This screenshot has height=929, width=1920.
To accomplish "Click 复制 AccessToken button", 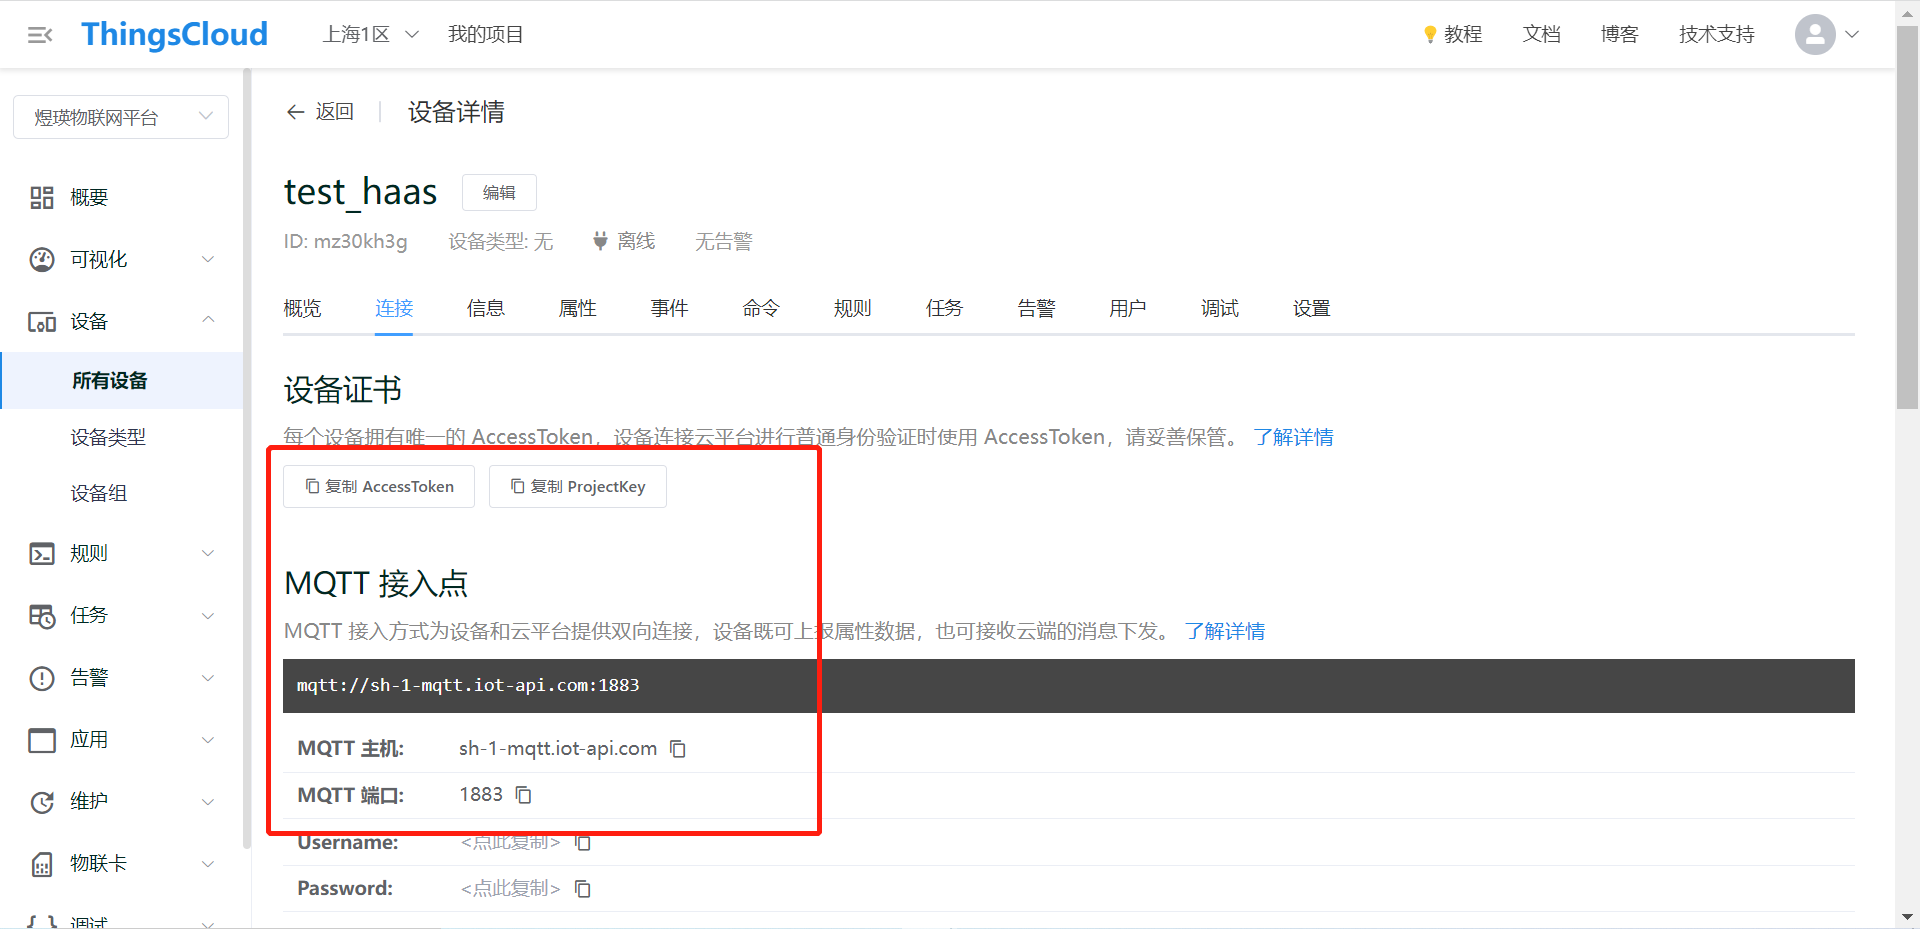I will (379, 487).
